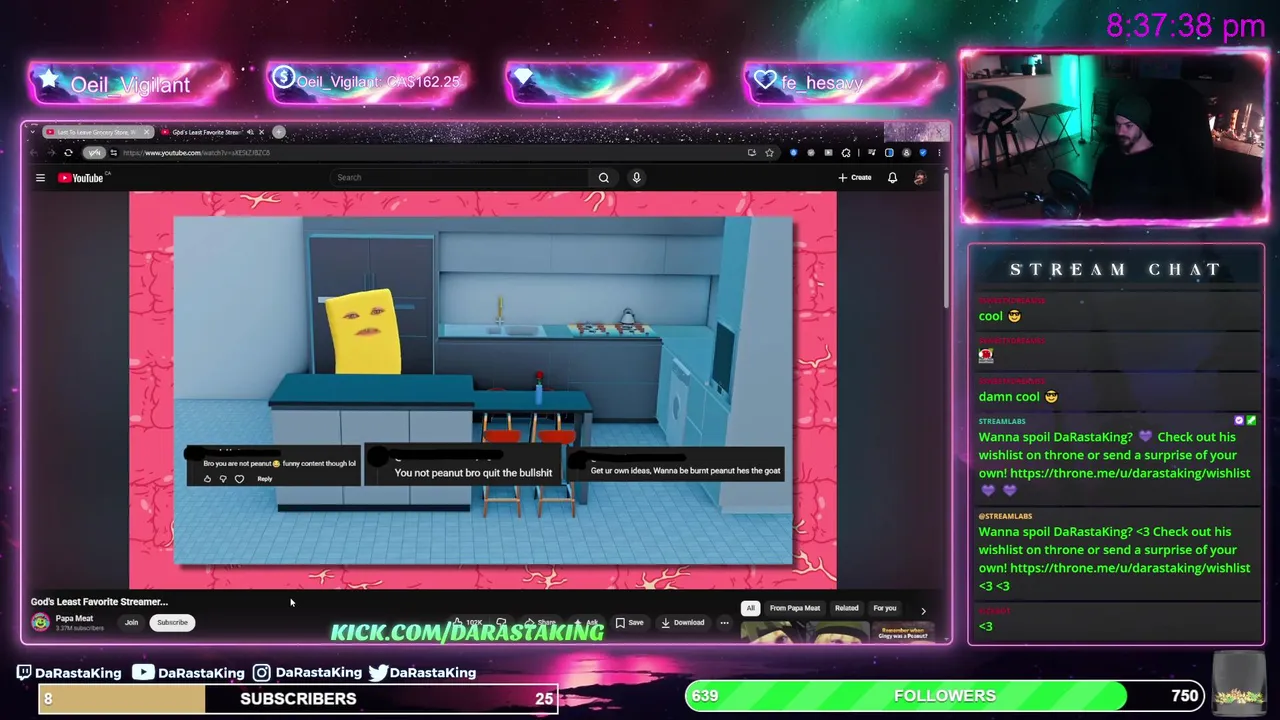
Task: Like the video with 102K likes
Action: 466,622
